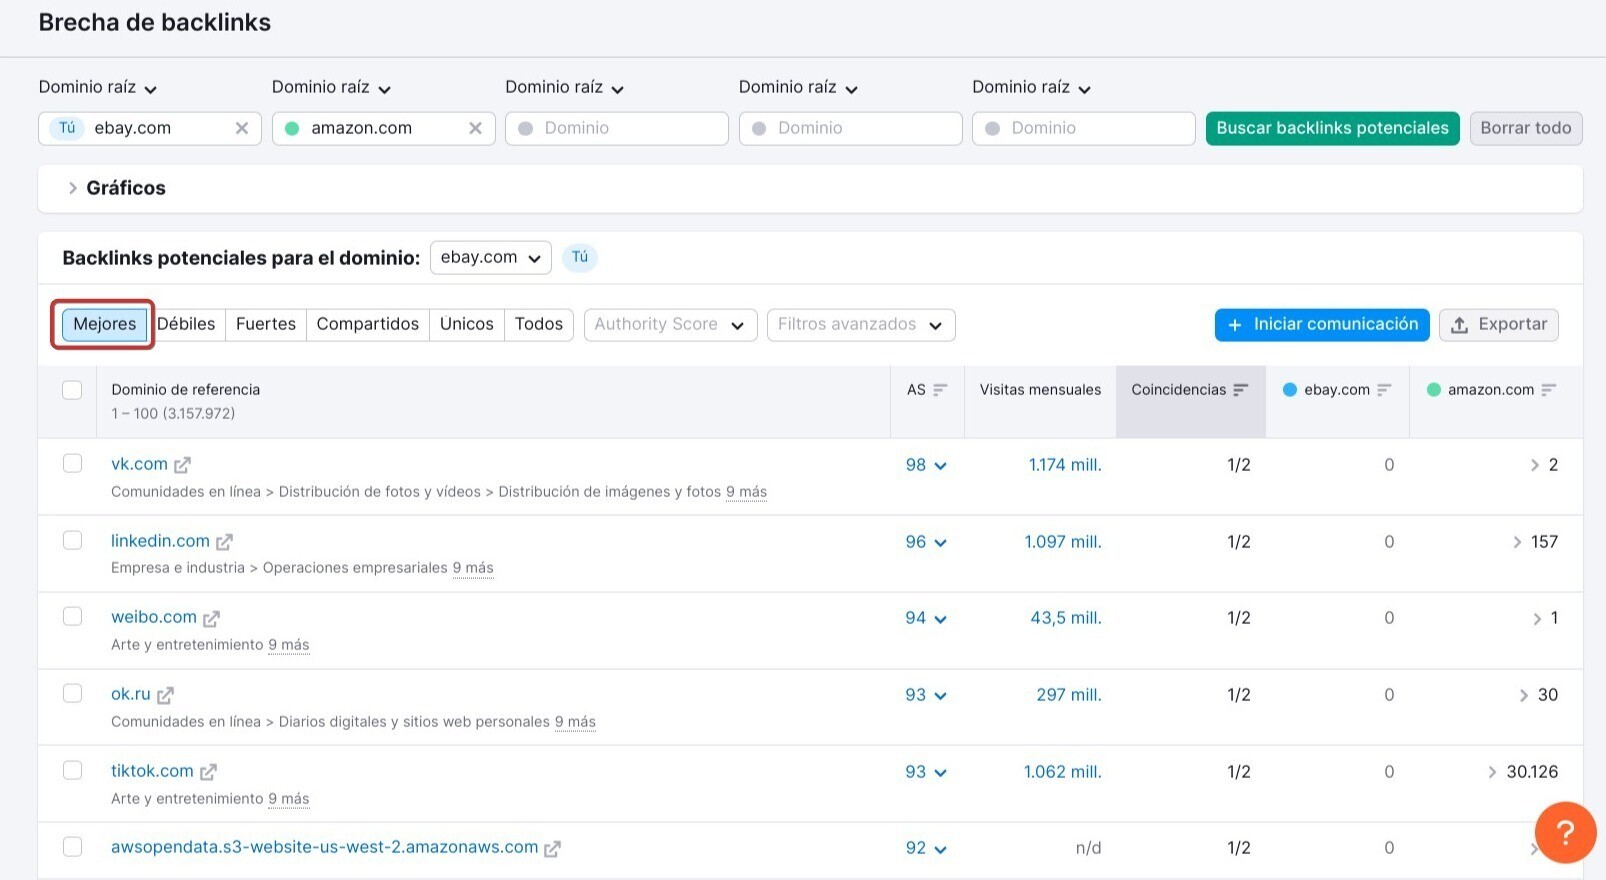The width and height of the screenshot is (1606, 880).
Task: Select the Mejores tab
Action: pyautogui.click(x=104, y=324)
